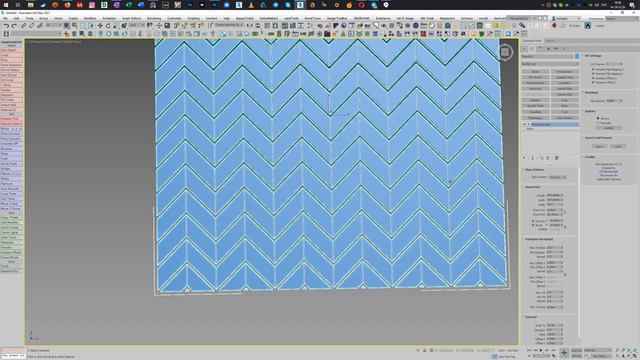The image size is (640, 360).
Task: Click the large Set Keys plus icon
Action: click(564, 353)
